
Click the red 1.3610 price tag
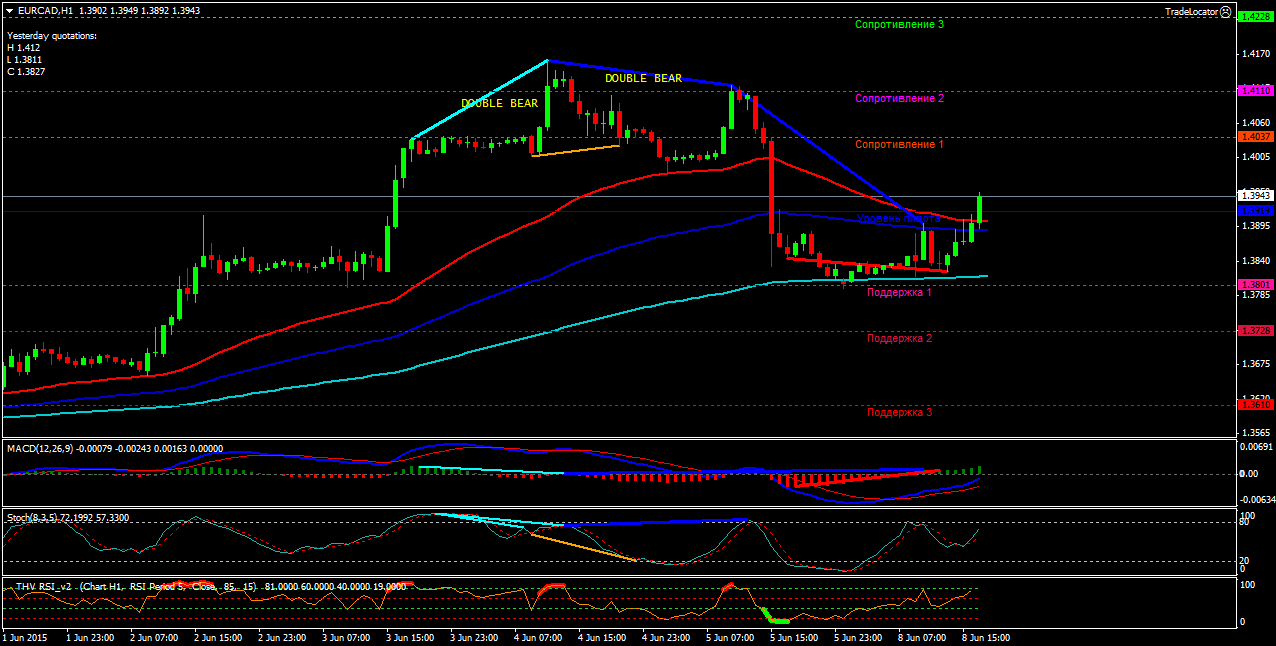pyautogui.click(x=1255, y=404)
